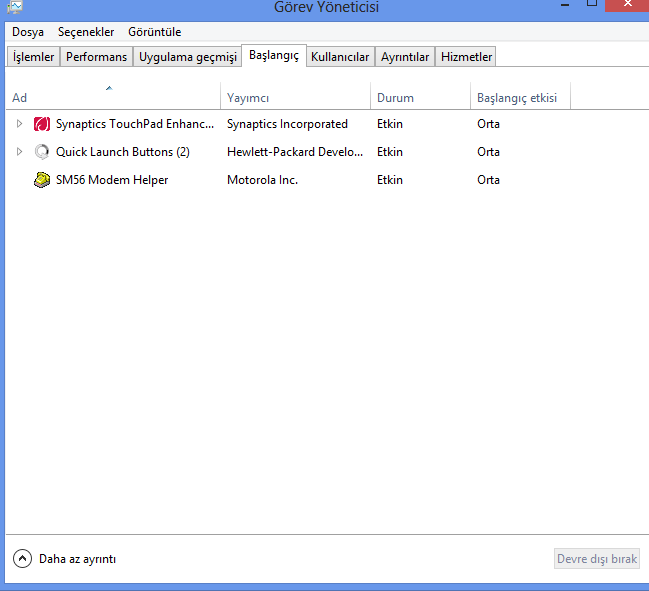The image size is (649, 591).
Task: Open the Kullanıcılar tab
Action: coord(341,57)
